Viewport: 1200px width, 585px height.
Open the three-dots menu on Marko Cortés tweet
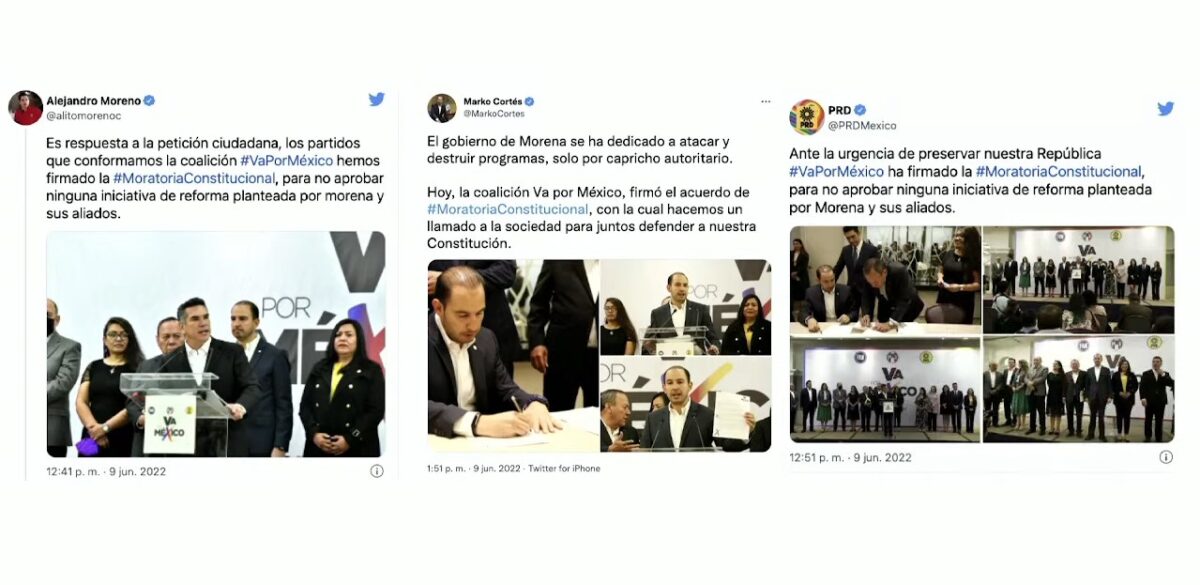[765, 101]
